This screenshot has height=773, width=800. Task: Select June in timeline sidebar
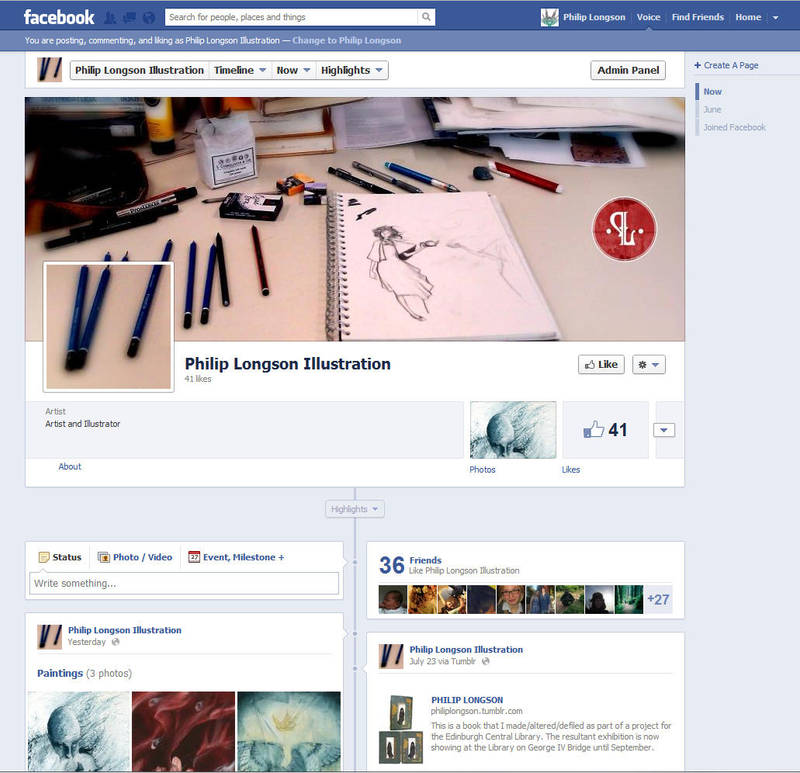[712, 110]
